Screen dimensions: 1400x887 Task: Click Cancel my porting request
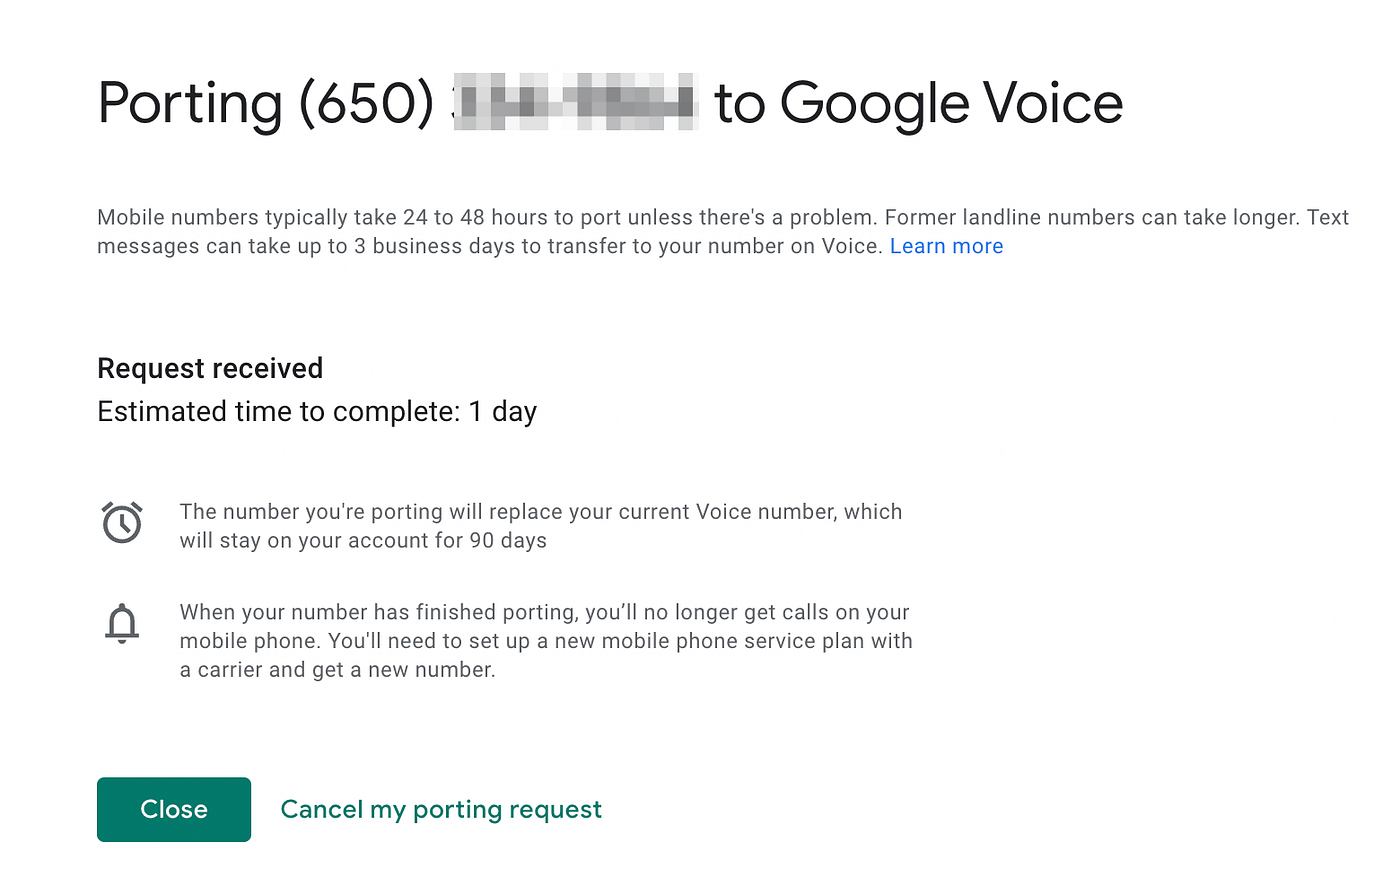pyautogui.click(x=441, y=809)
